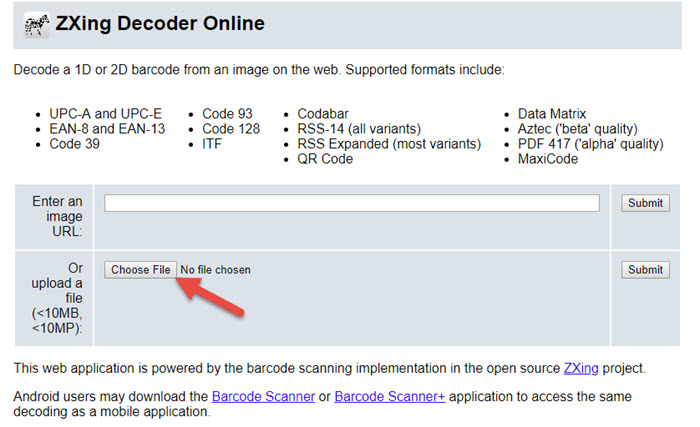
Task: Click the No file chosen label
Action: pos(215,270)
